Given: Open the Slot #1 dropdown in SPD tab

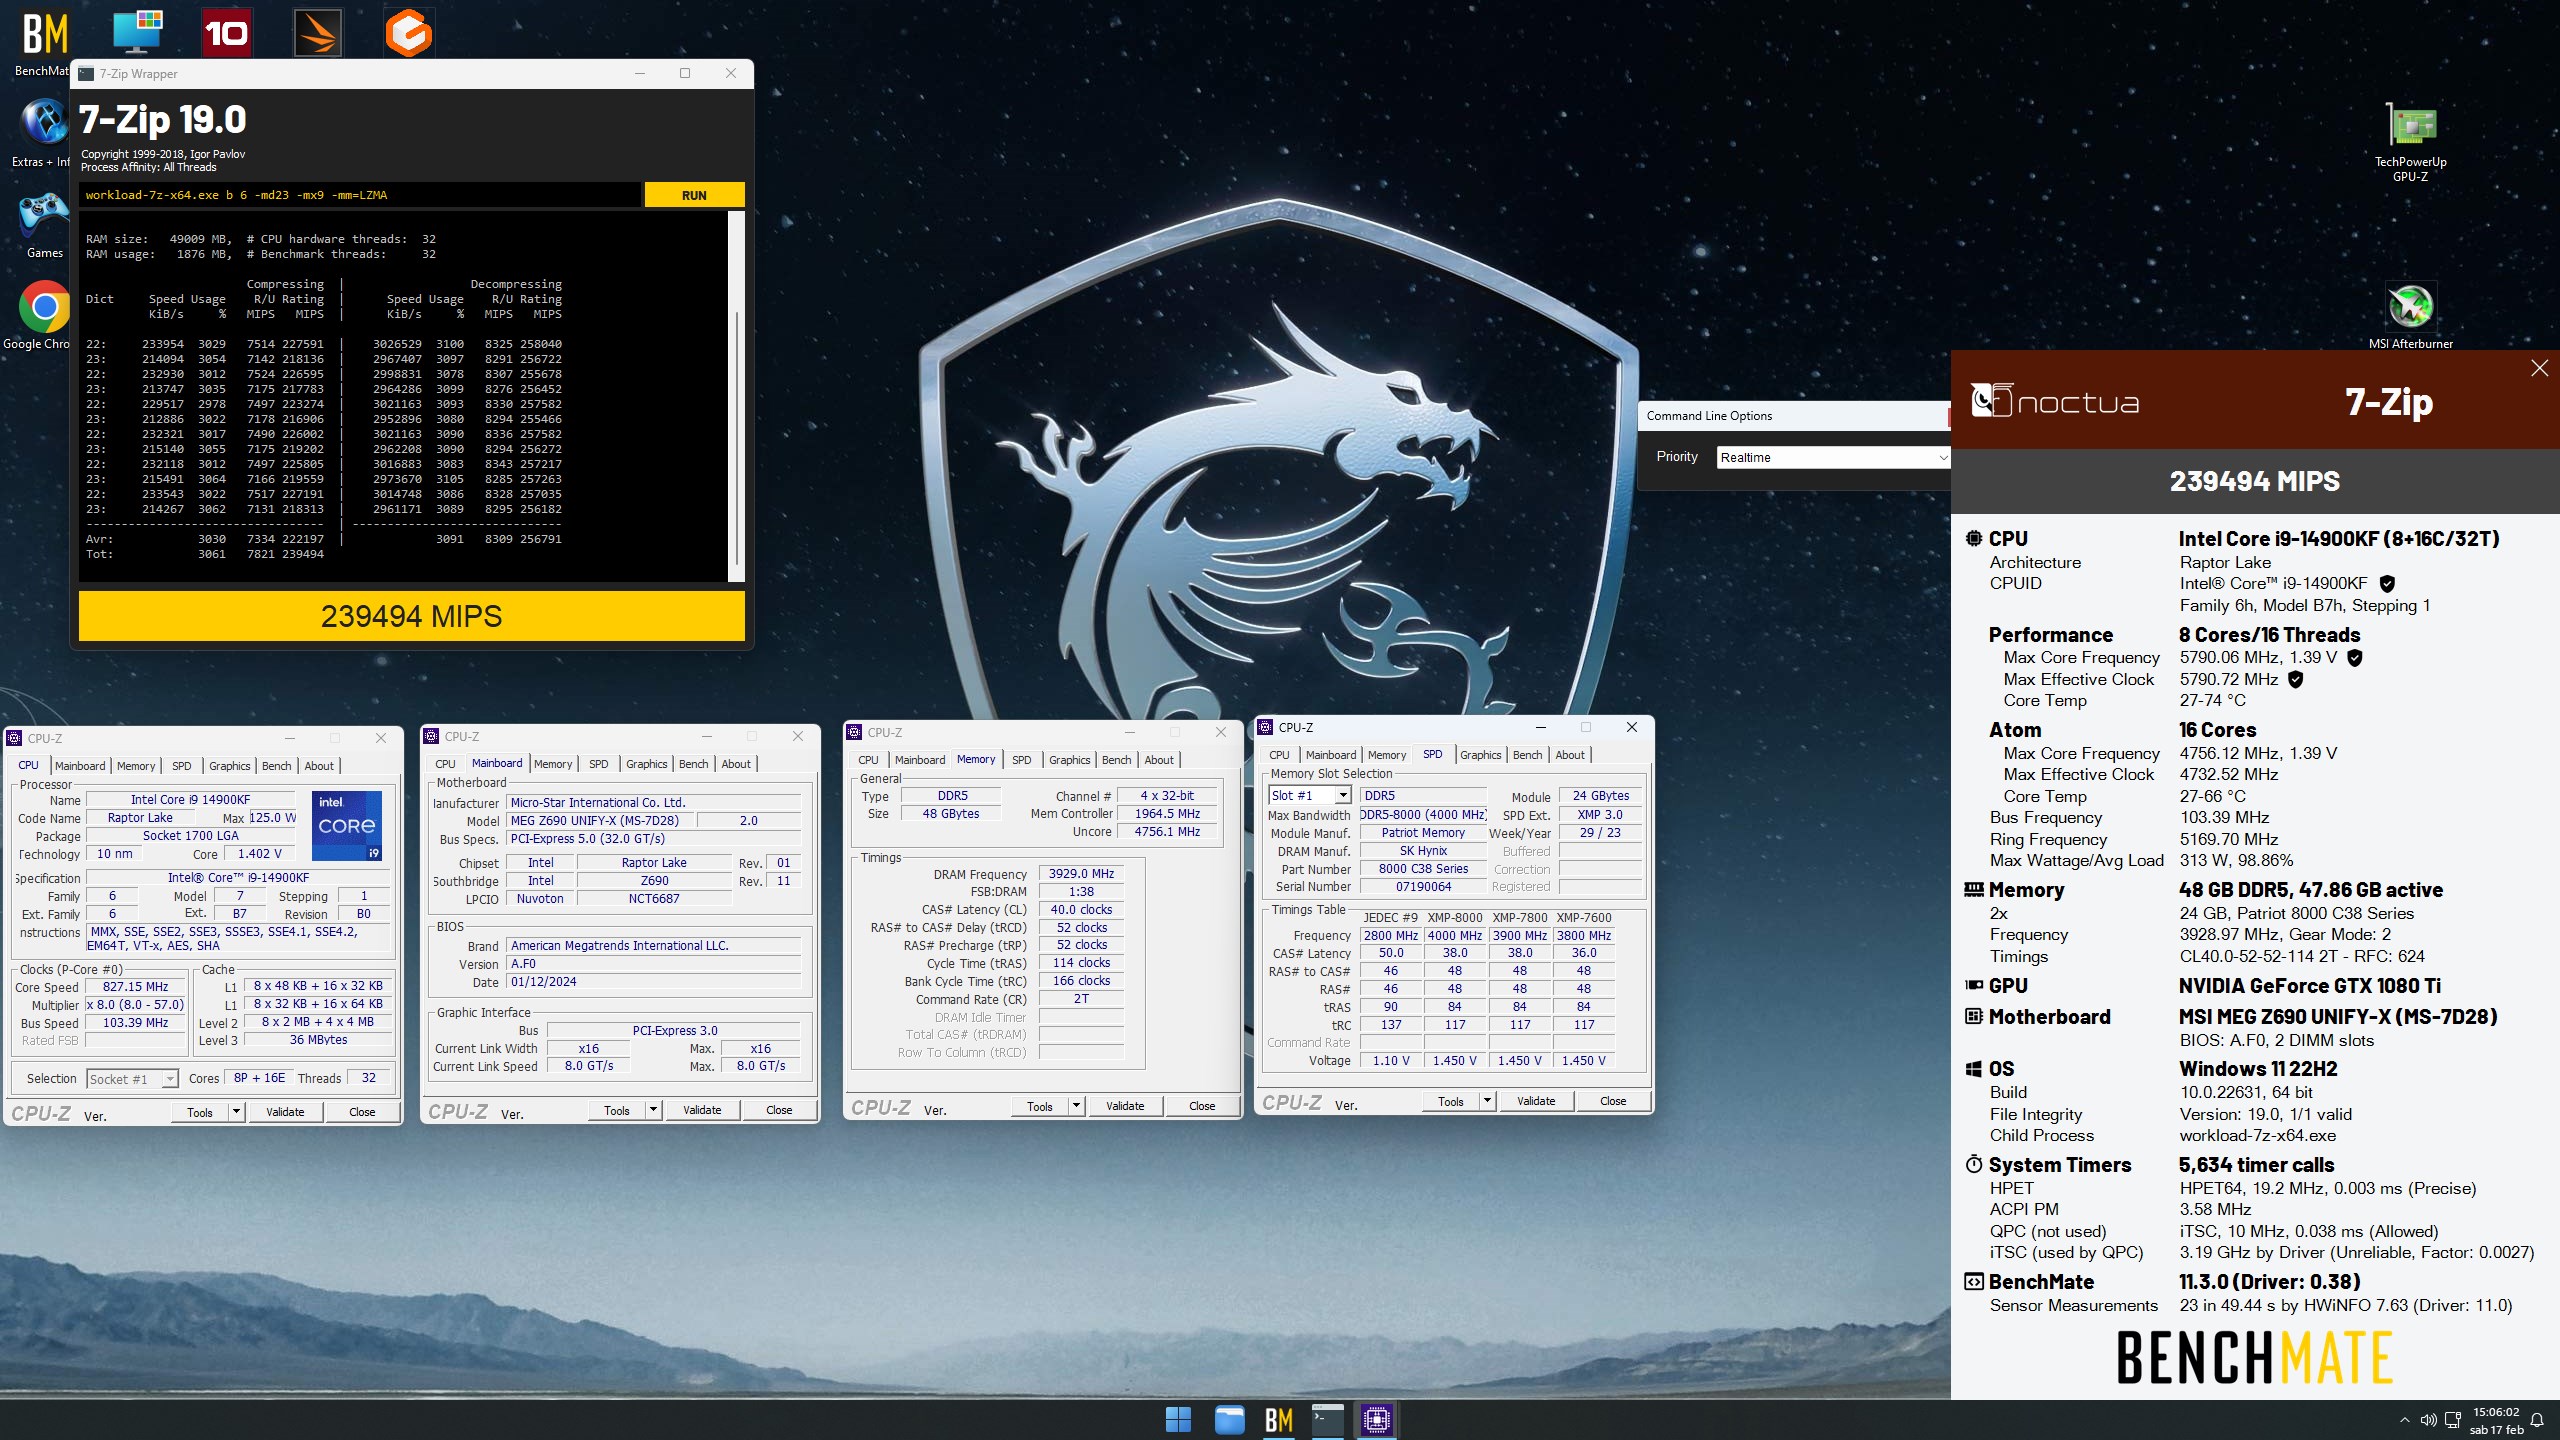Looking at the screenshot, I should click(1310, 796).
